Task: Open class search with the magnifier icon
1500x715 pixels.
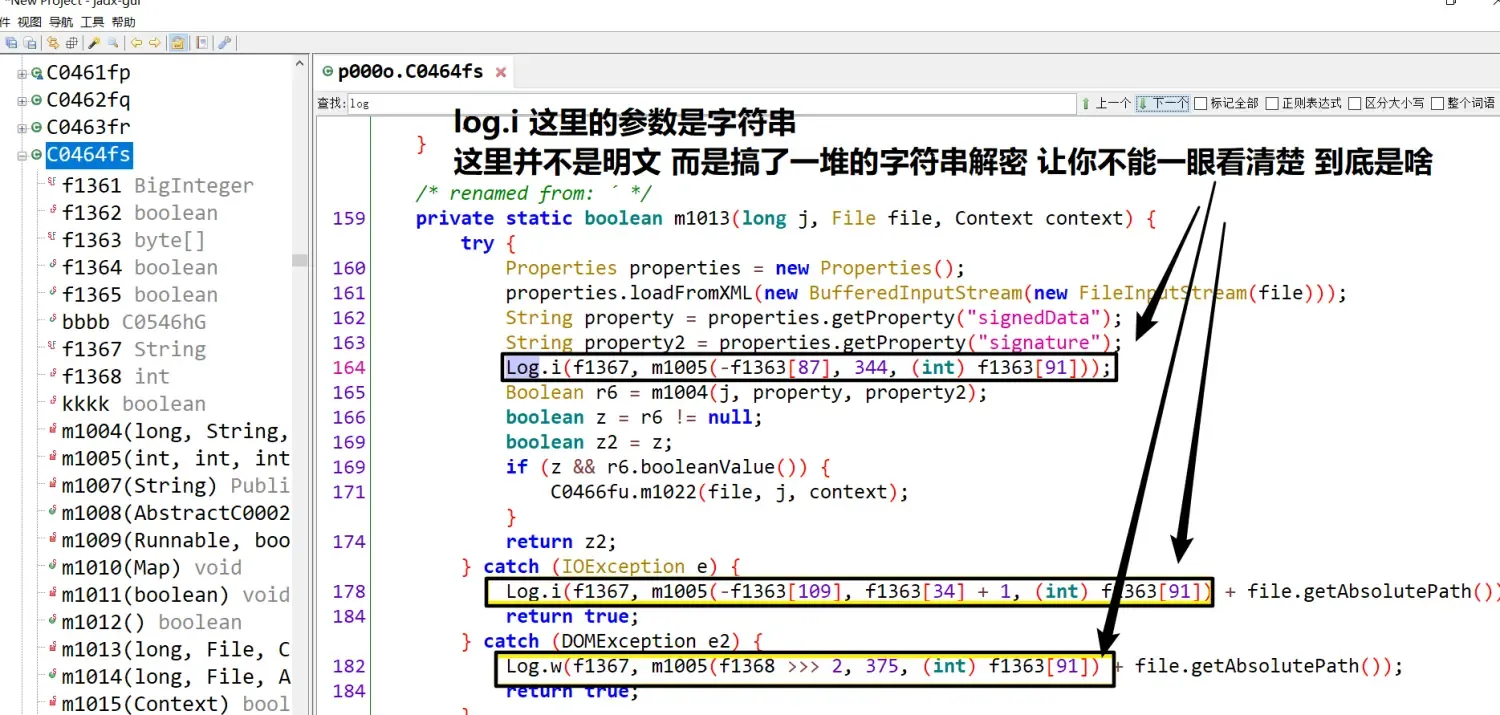Action: coord(113,43)
